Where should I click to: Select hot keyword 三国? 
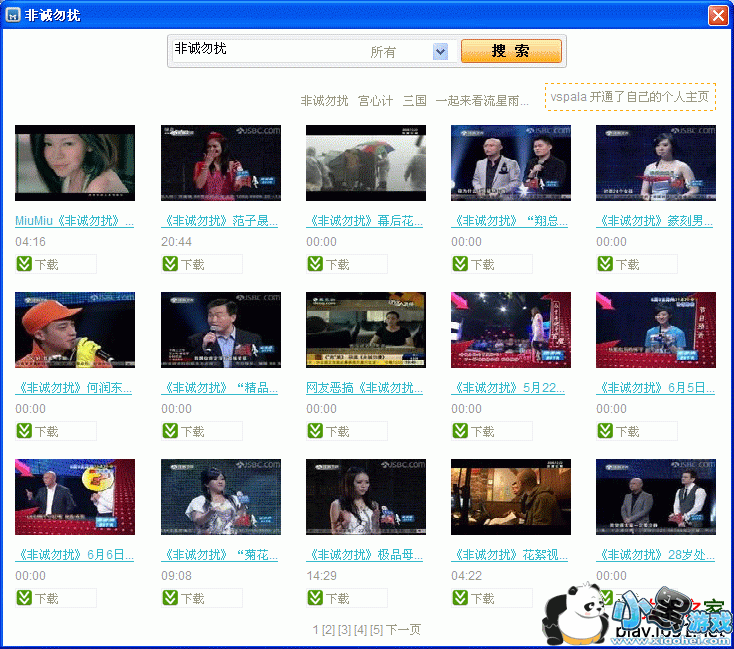415,101
